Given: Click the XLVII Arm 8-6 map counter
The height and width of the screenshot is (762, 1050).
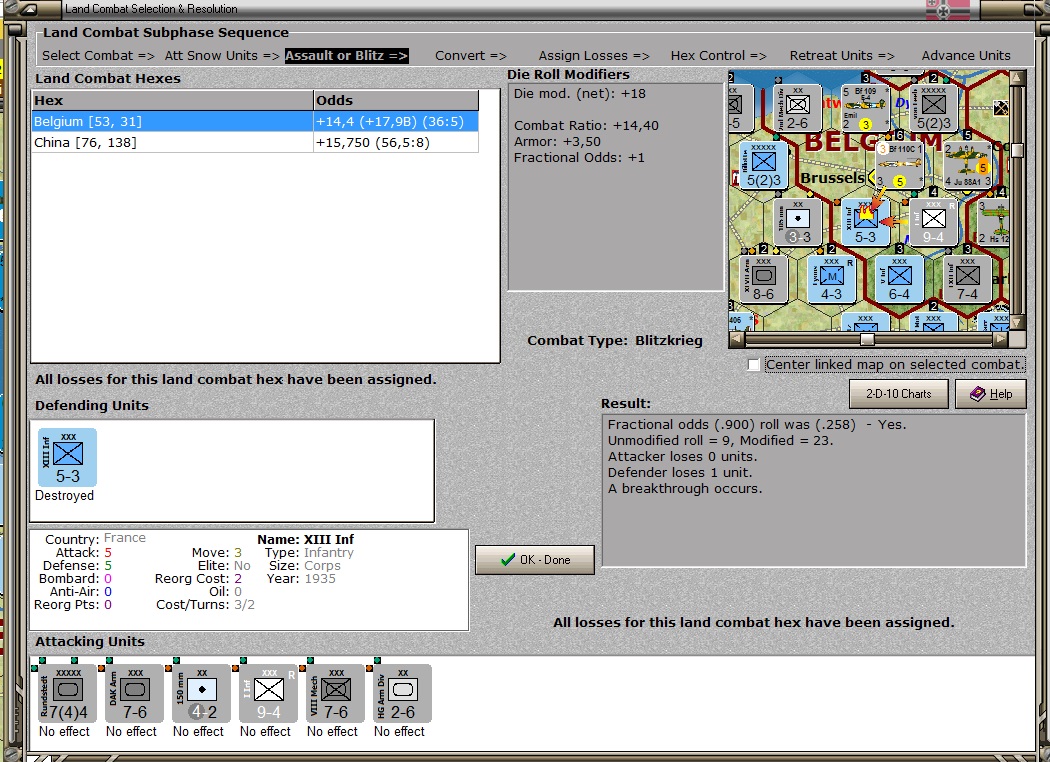Looking at the screenshot, I should click(x=763, y=279).
